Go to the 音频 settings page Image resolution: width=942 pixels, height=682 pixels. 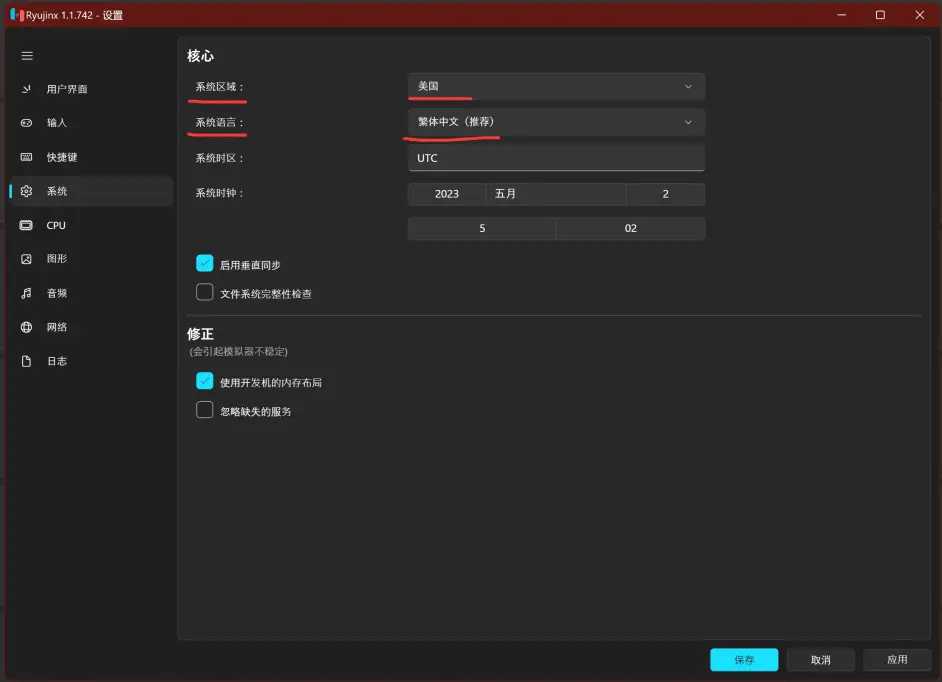[x=91, y=293]
